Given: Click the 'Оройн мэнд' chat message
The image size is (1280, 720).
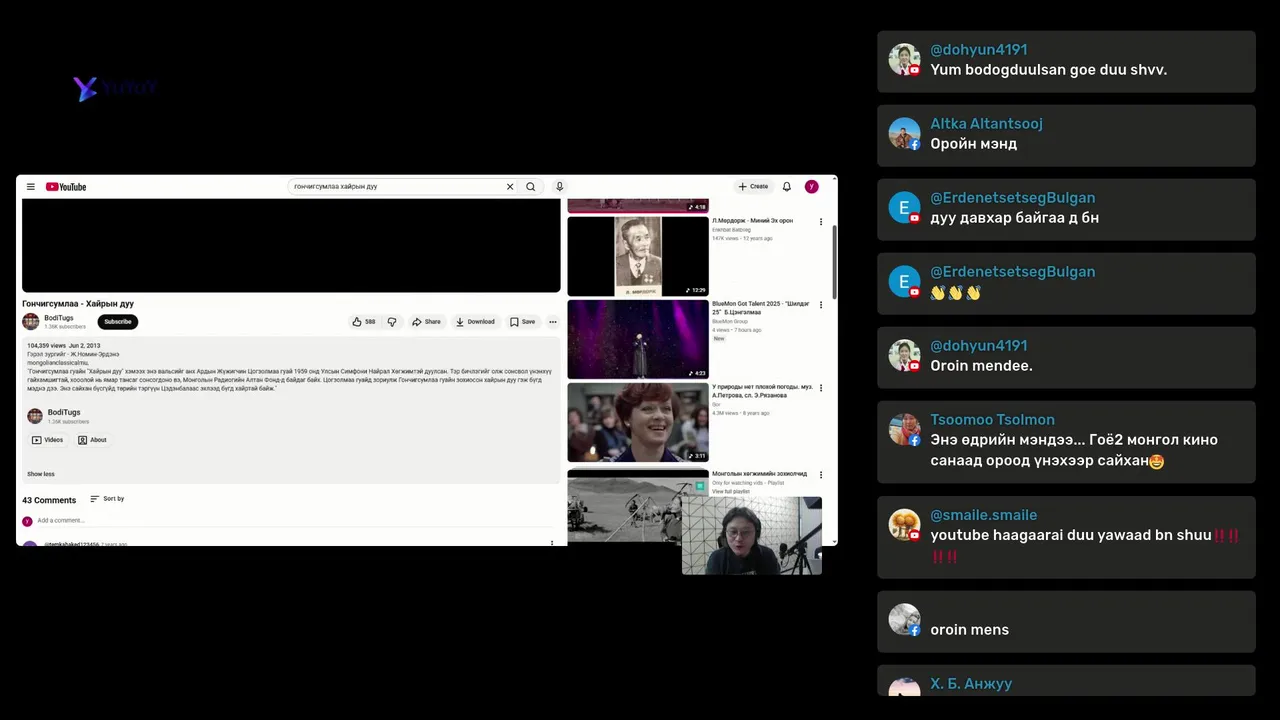Looking at the screenshot, I should pyautogui.click(x=973, y=144).
